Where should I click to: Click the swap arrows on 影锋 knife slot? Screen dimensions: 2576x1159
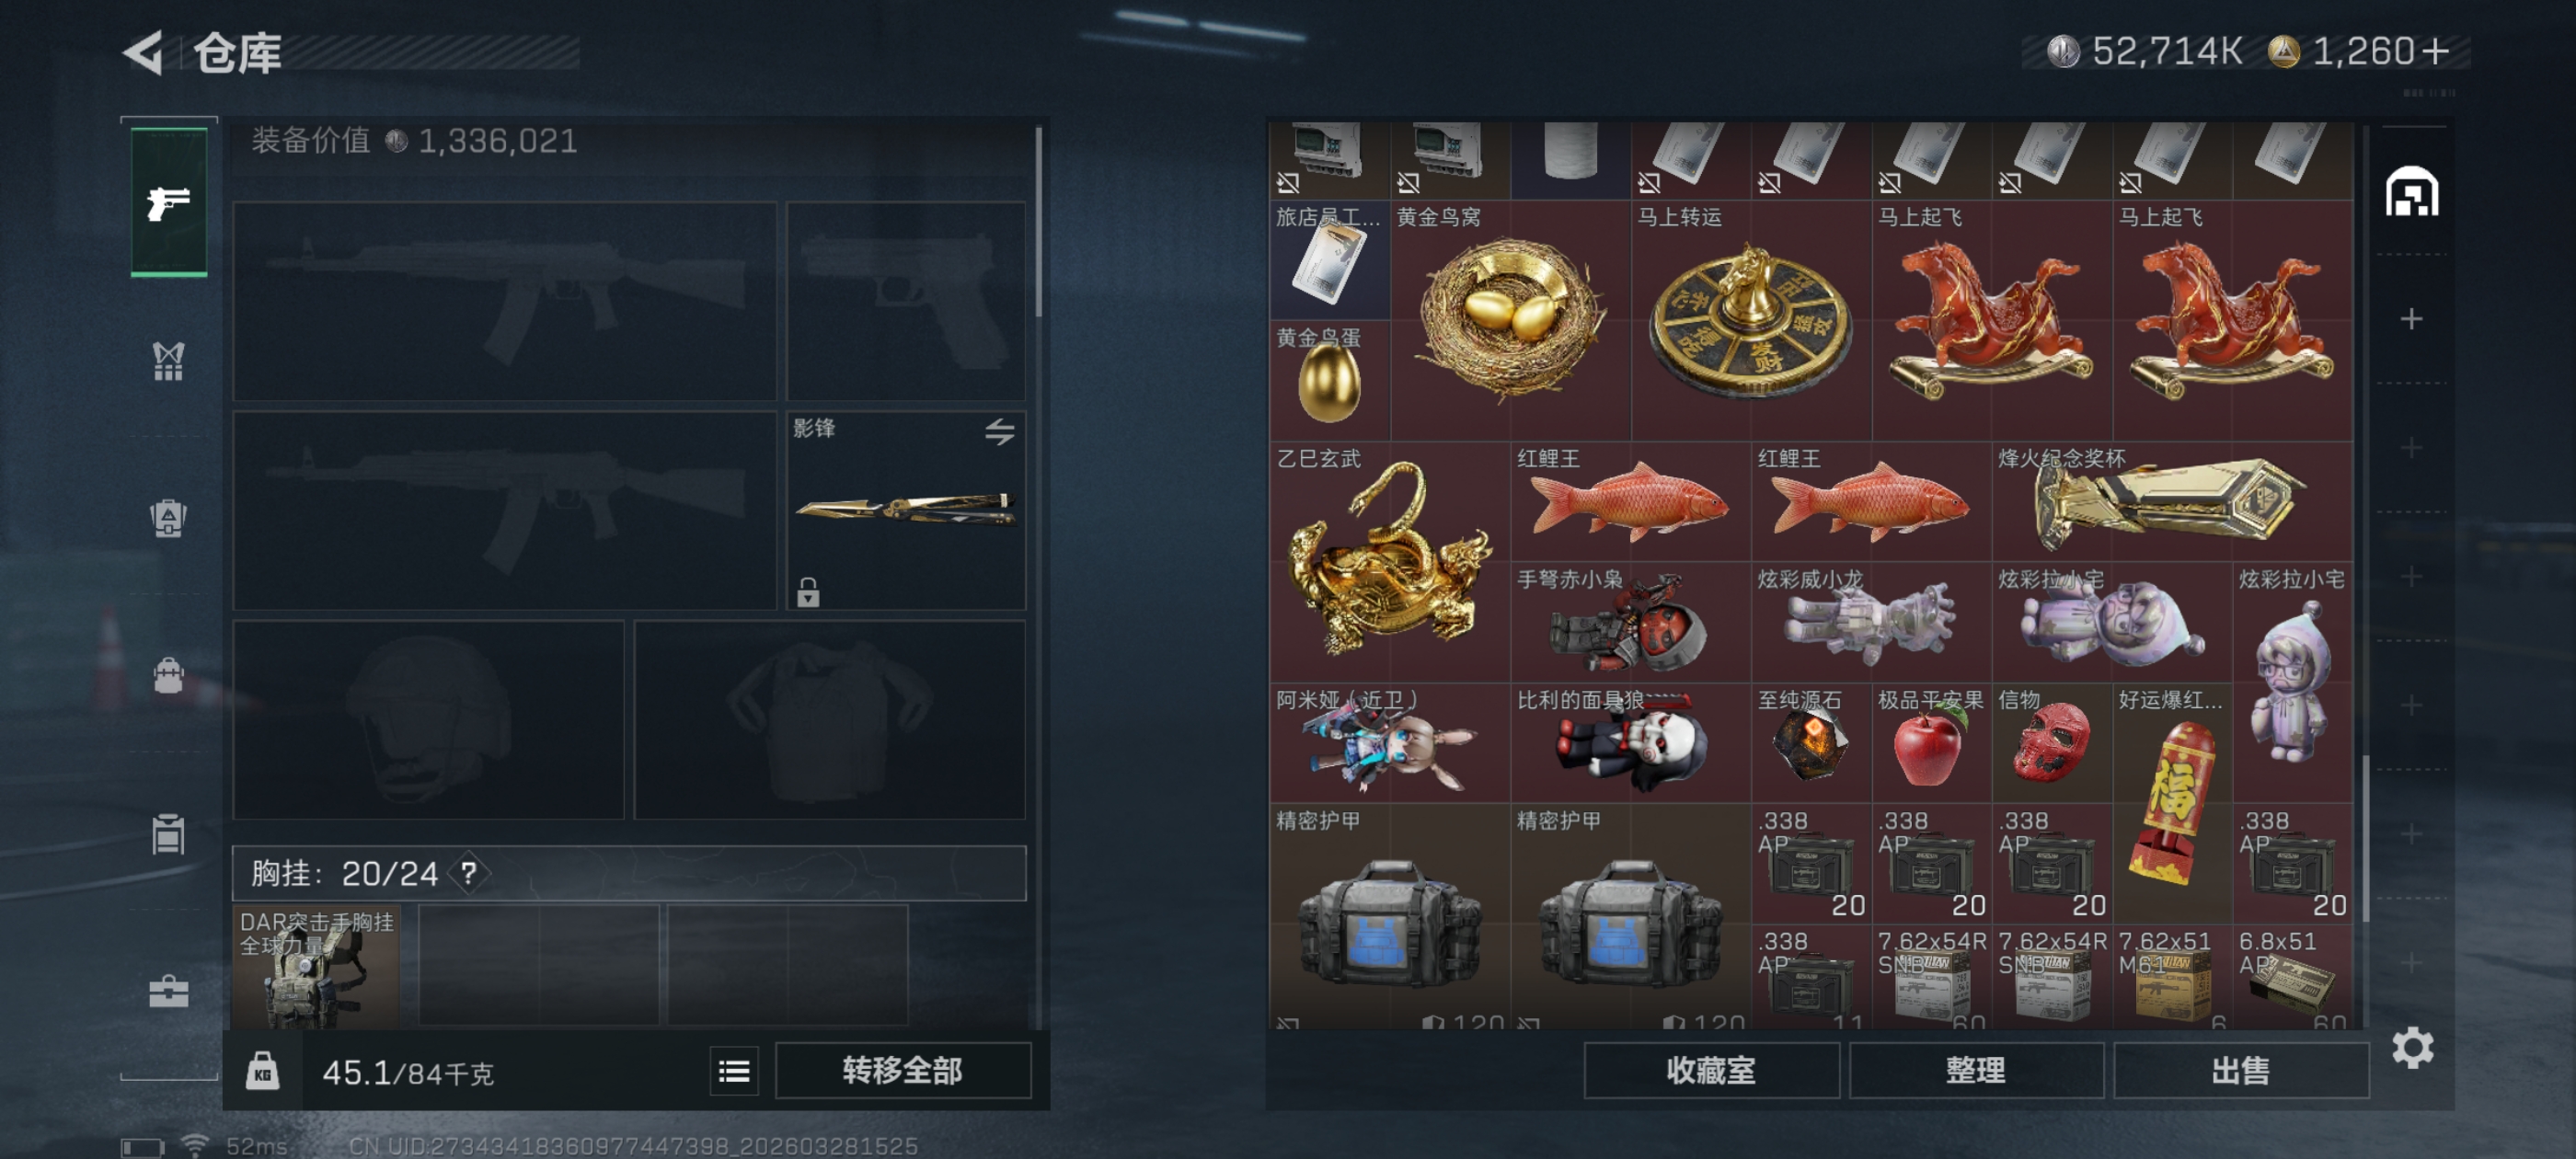point(999,432)
